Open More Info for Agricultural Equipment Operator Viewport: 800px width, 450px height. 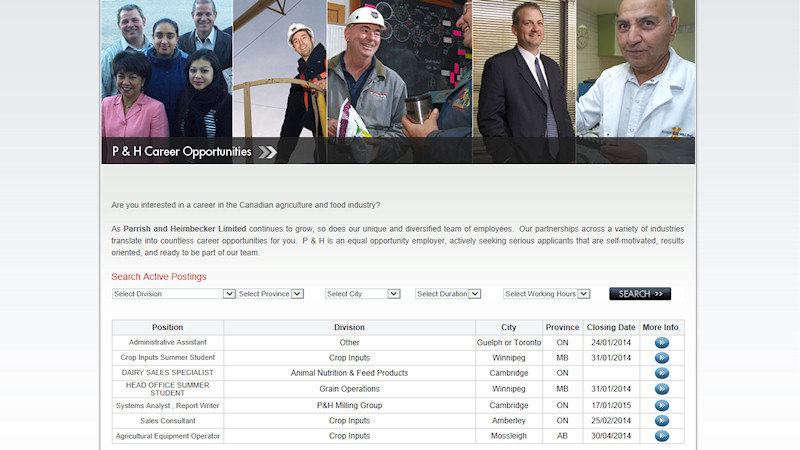point(661,436)
